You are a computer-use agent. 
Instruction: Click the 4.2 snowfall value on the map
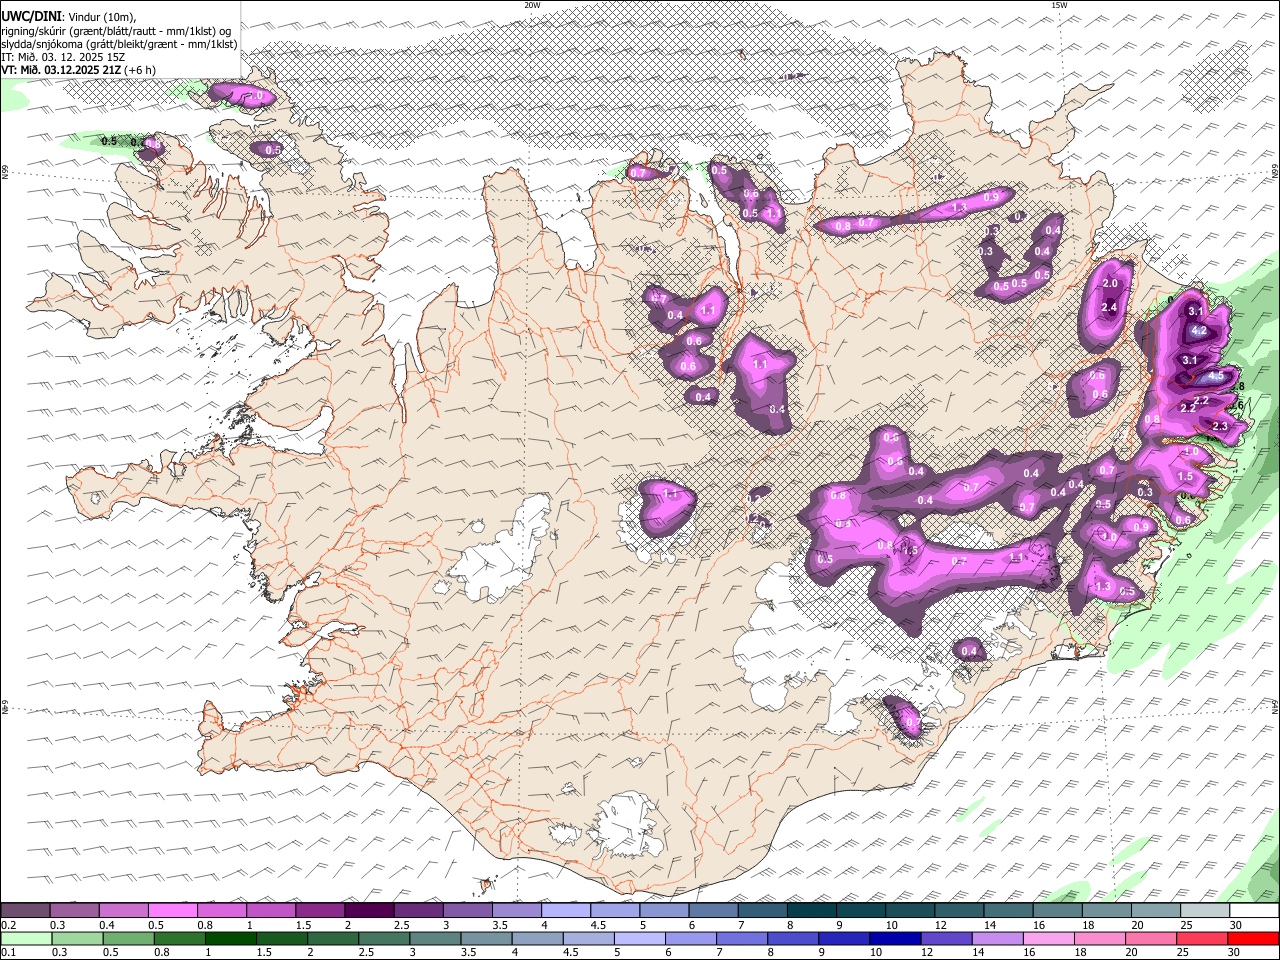pyautogui.click(x=1200, y=331)
